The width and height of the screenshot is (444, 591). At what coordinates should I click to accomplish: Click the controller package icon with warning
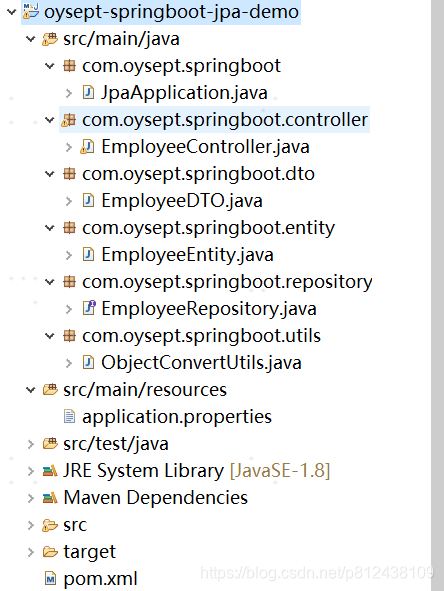point(69,120)
